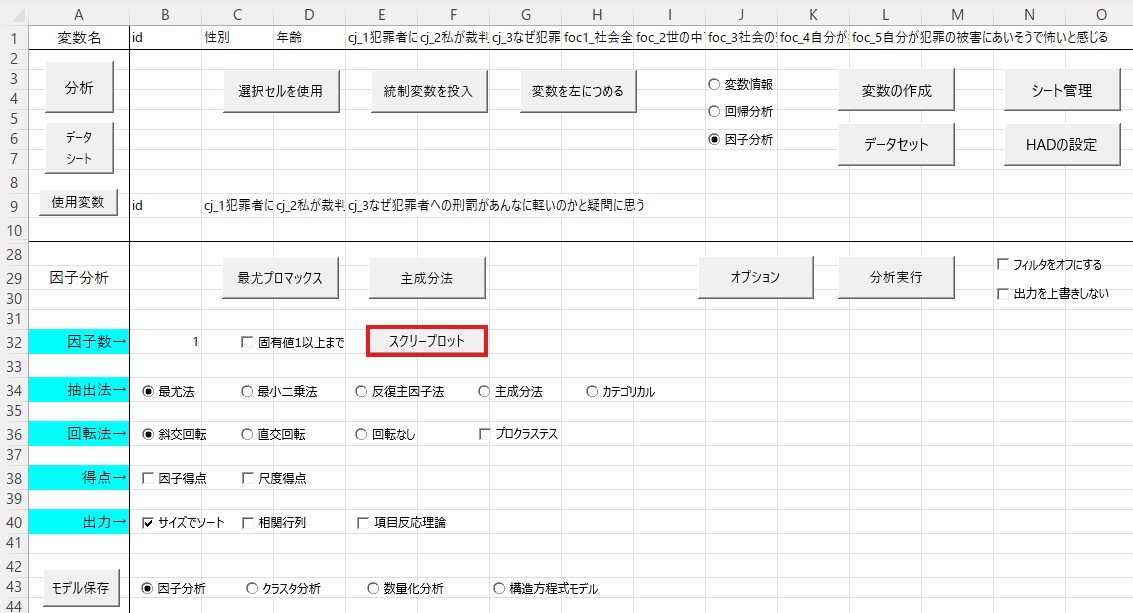Click the モデル保存 button
1133x613 pixels.
pyautogui.click(x=80, y=585)
